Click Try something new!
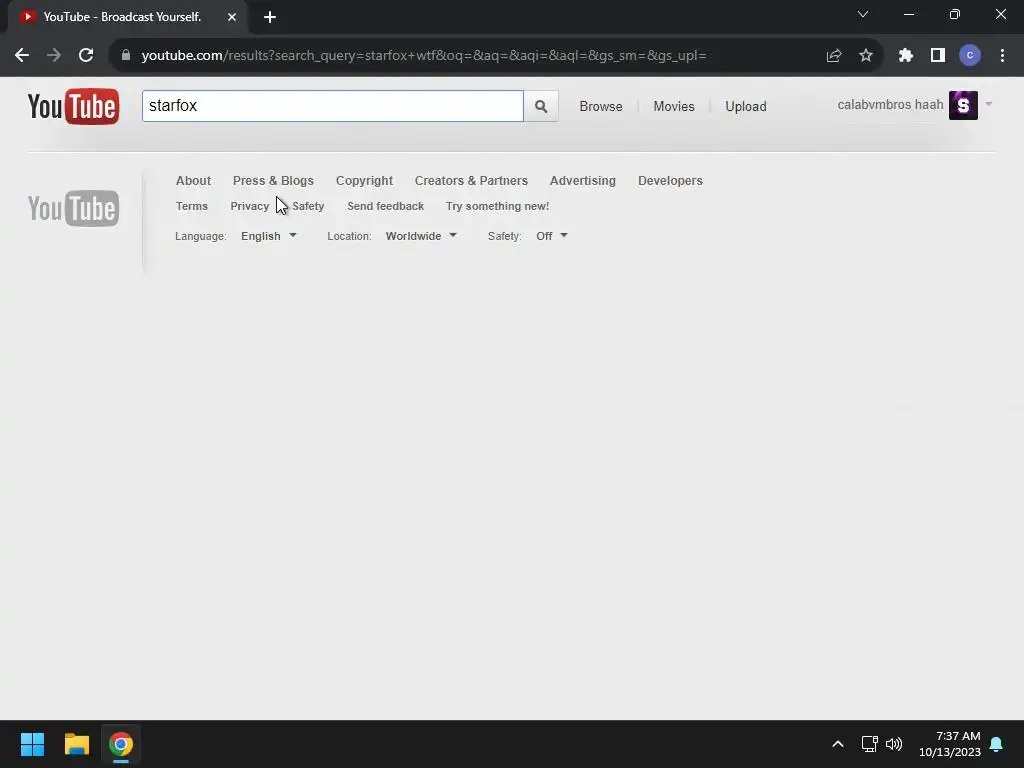The width and height of the screenshot is (1024, 768). [x=497, y=206]
